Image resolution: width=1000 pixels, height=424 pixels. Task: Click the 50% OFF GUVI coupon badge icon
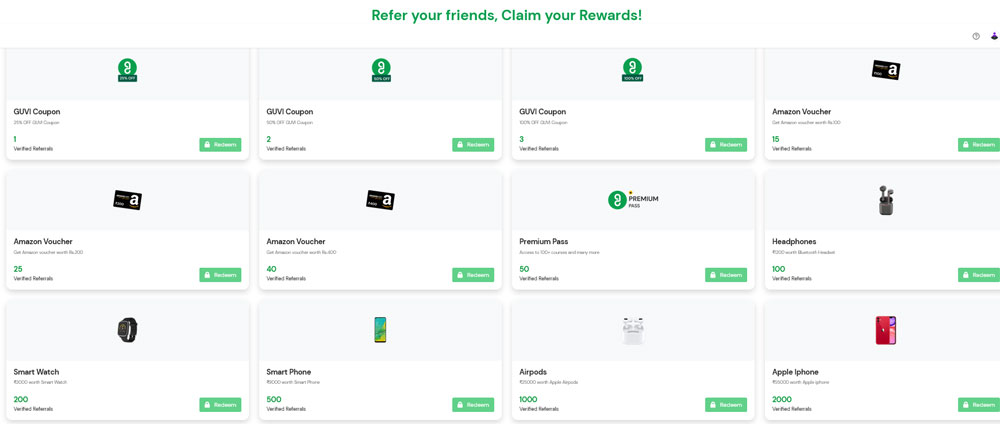coord(381,69)
